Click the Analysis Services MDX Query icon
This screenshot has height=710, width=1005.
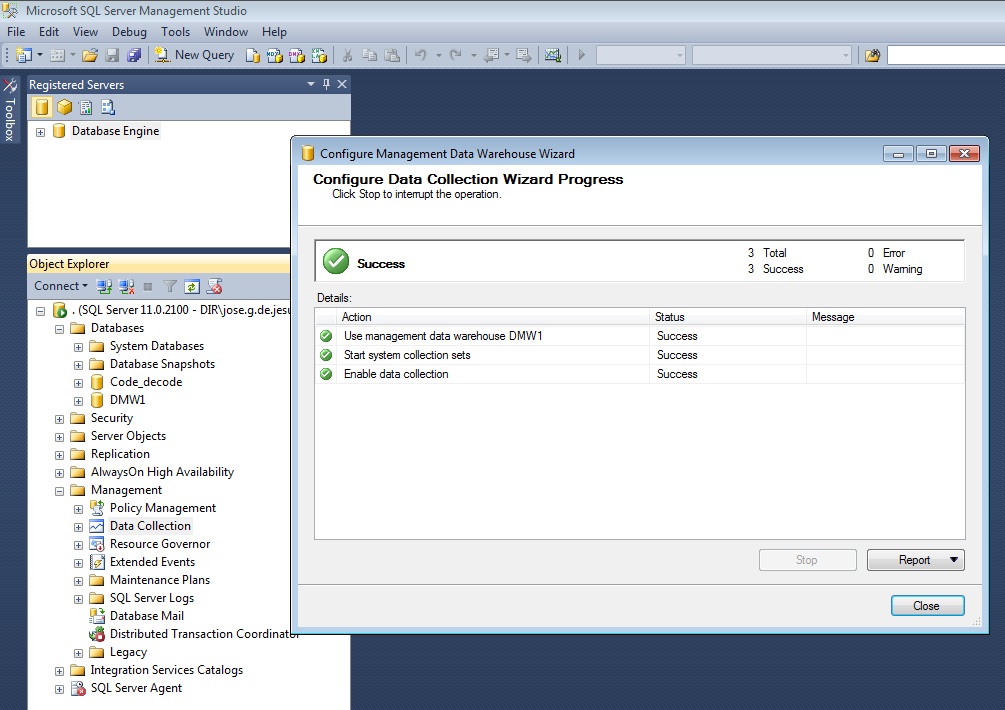coord(274,56)
